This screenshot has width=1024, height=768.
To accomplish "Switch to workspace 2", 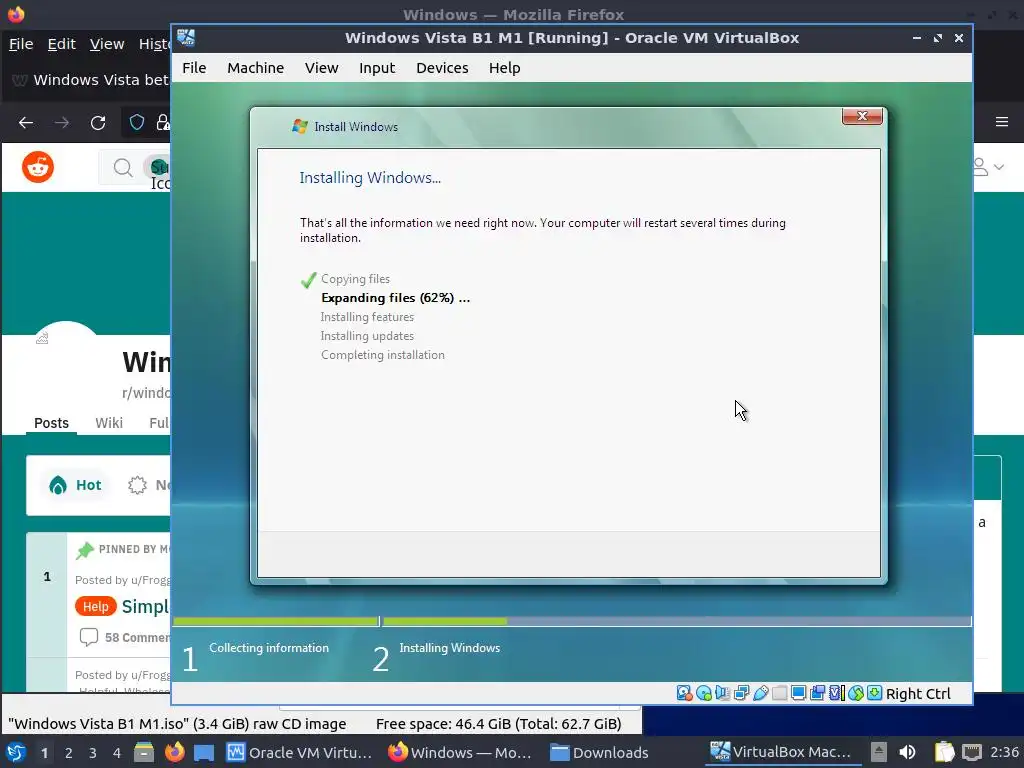I will 69,753.
